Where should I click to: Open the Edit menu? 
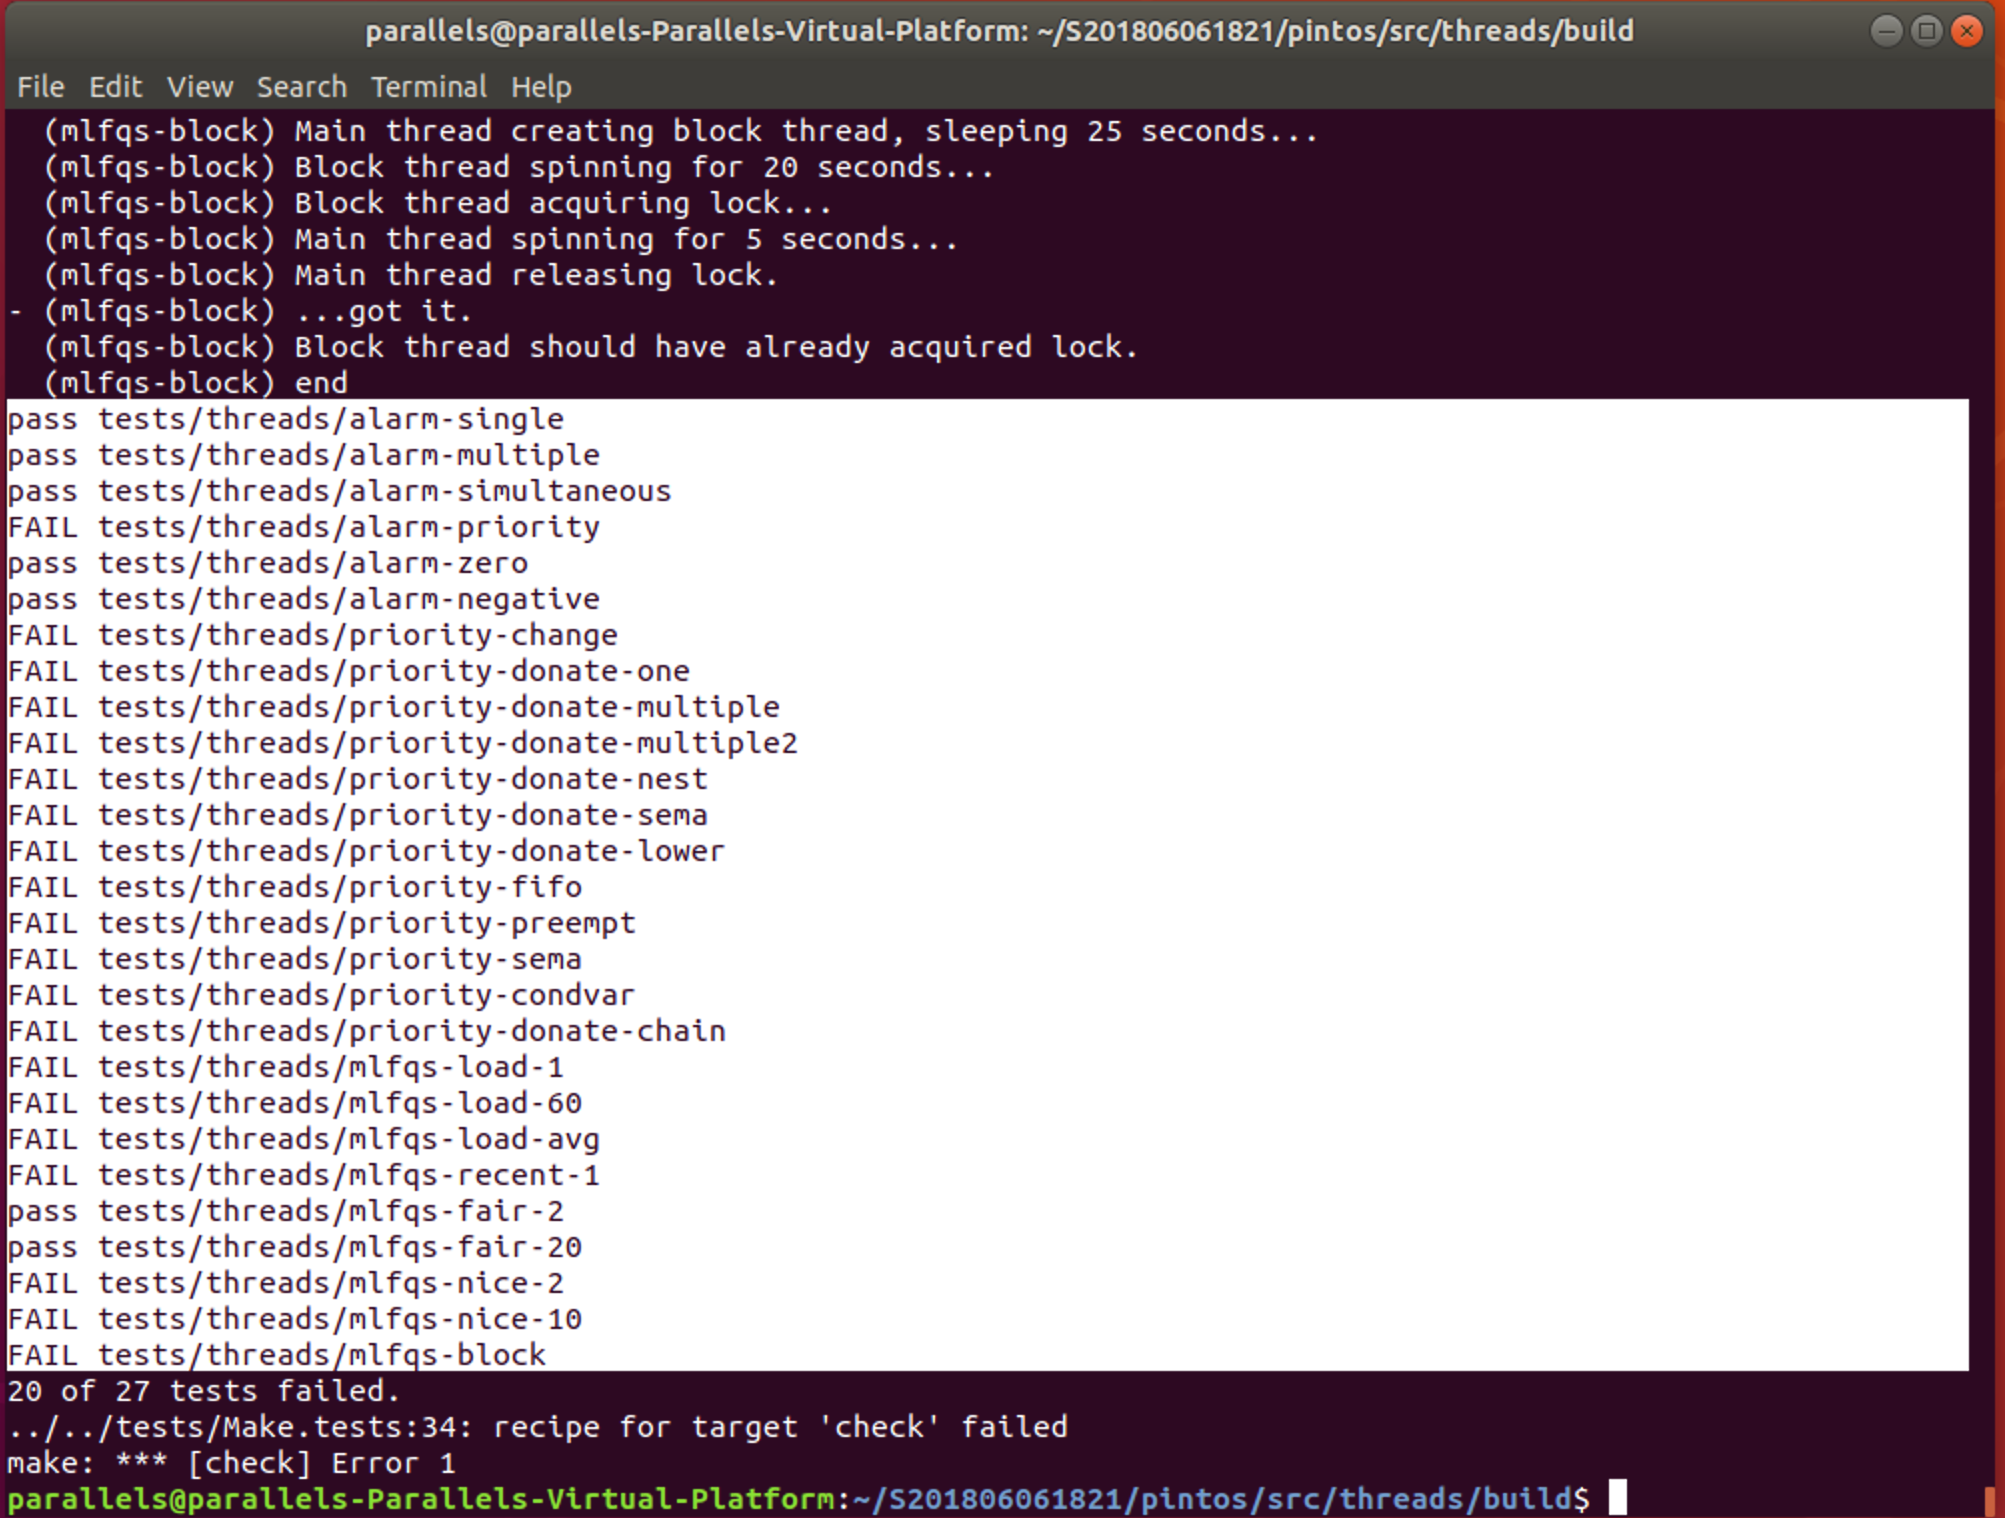(116, 87)
